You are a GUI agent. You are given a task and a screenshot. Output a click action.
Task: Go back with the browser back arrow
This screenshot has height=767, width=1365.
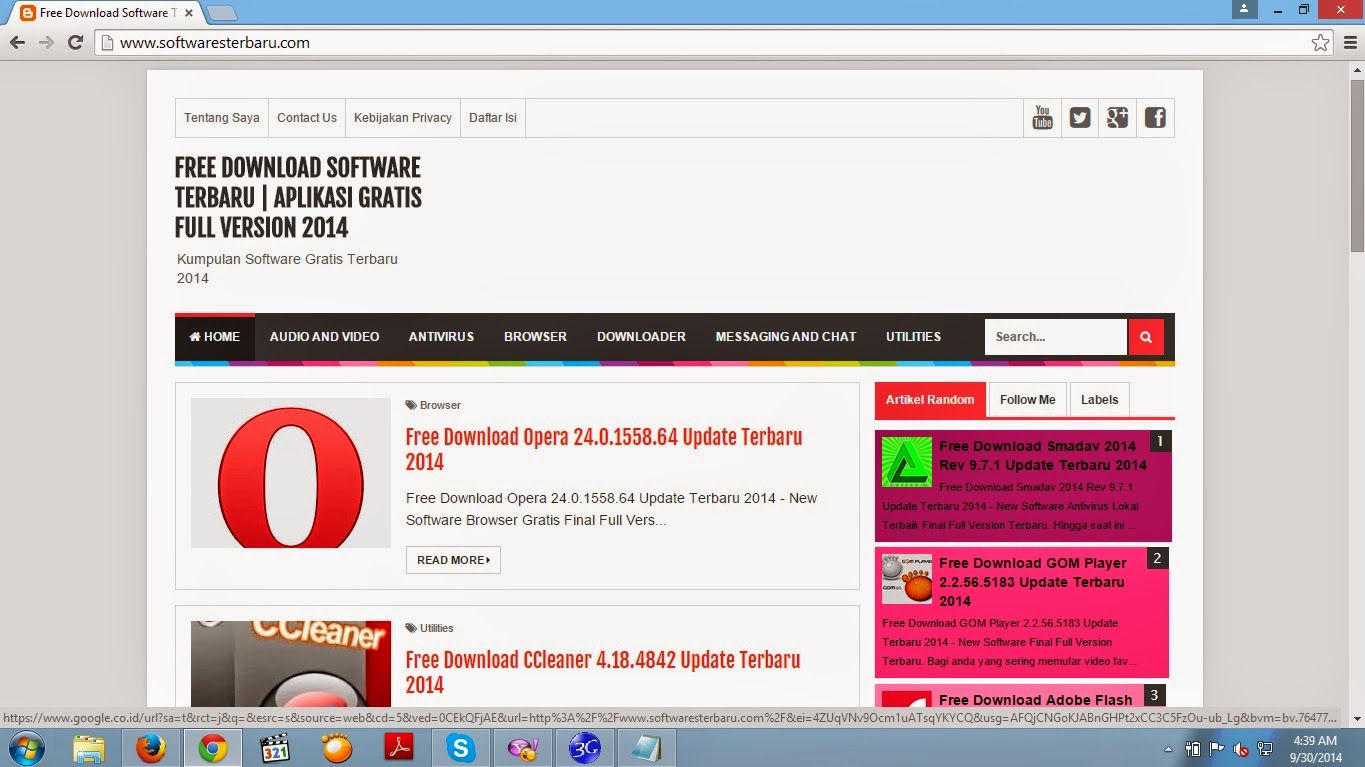point(17,43)
